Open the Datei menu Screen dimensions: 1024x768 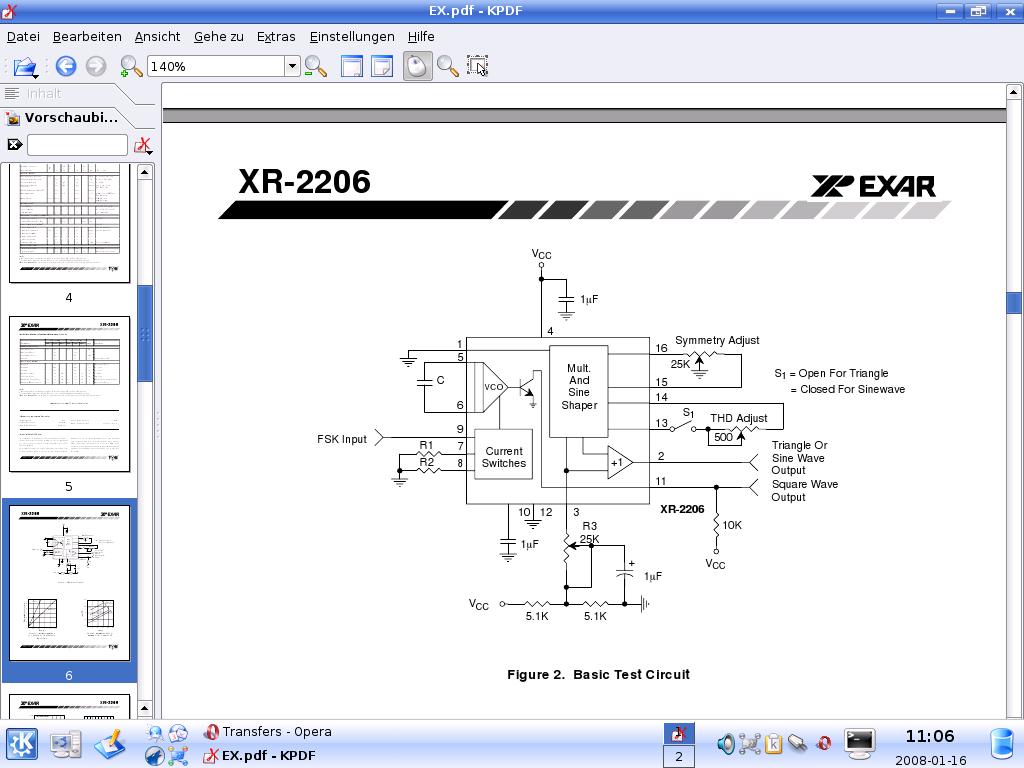tap(23, 37)
